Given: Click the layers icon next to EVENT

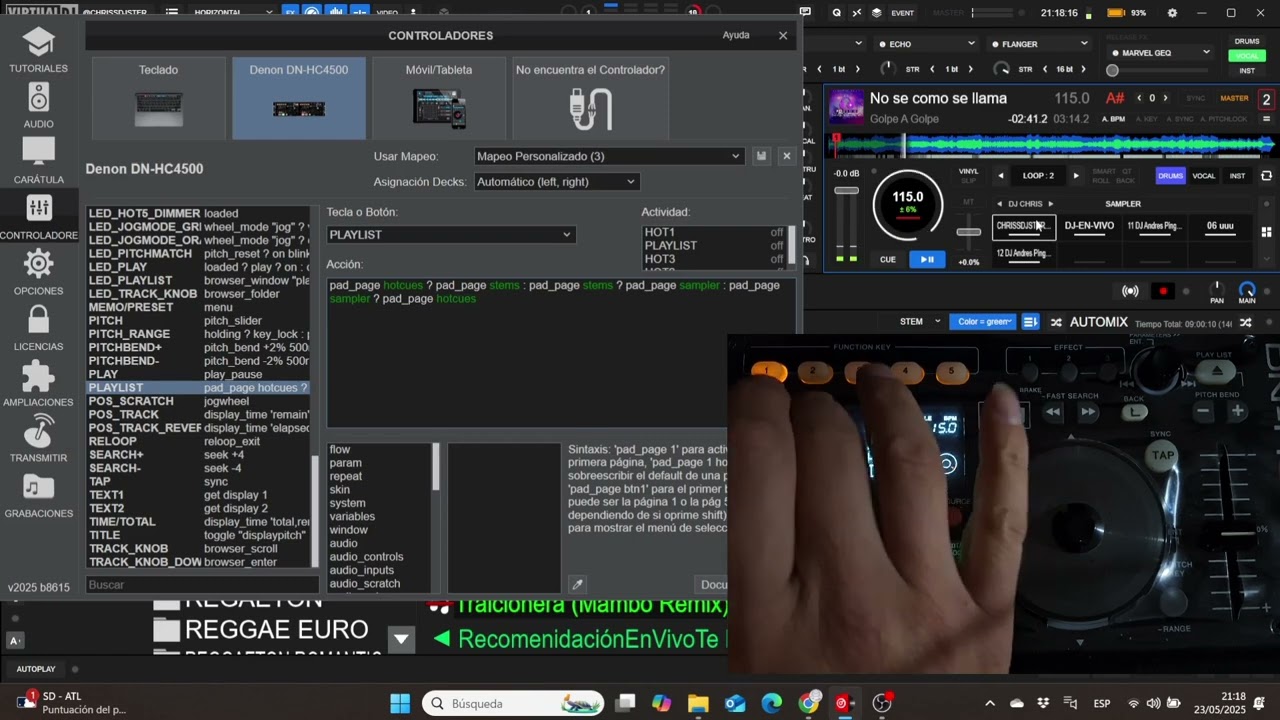Looking at the screenshot, I should point(876,13).
